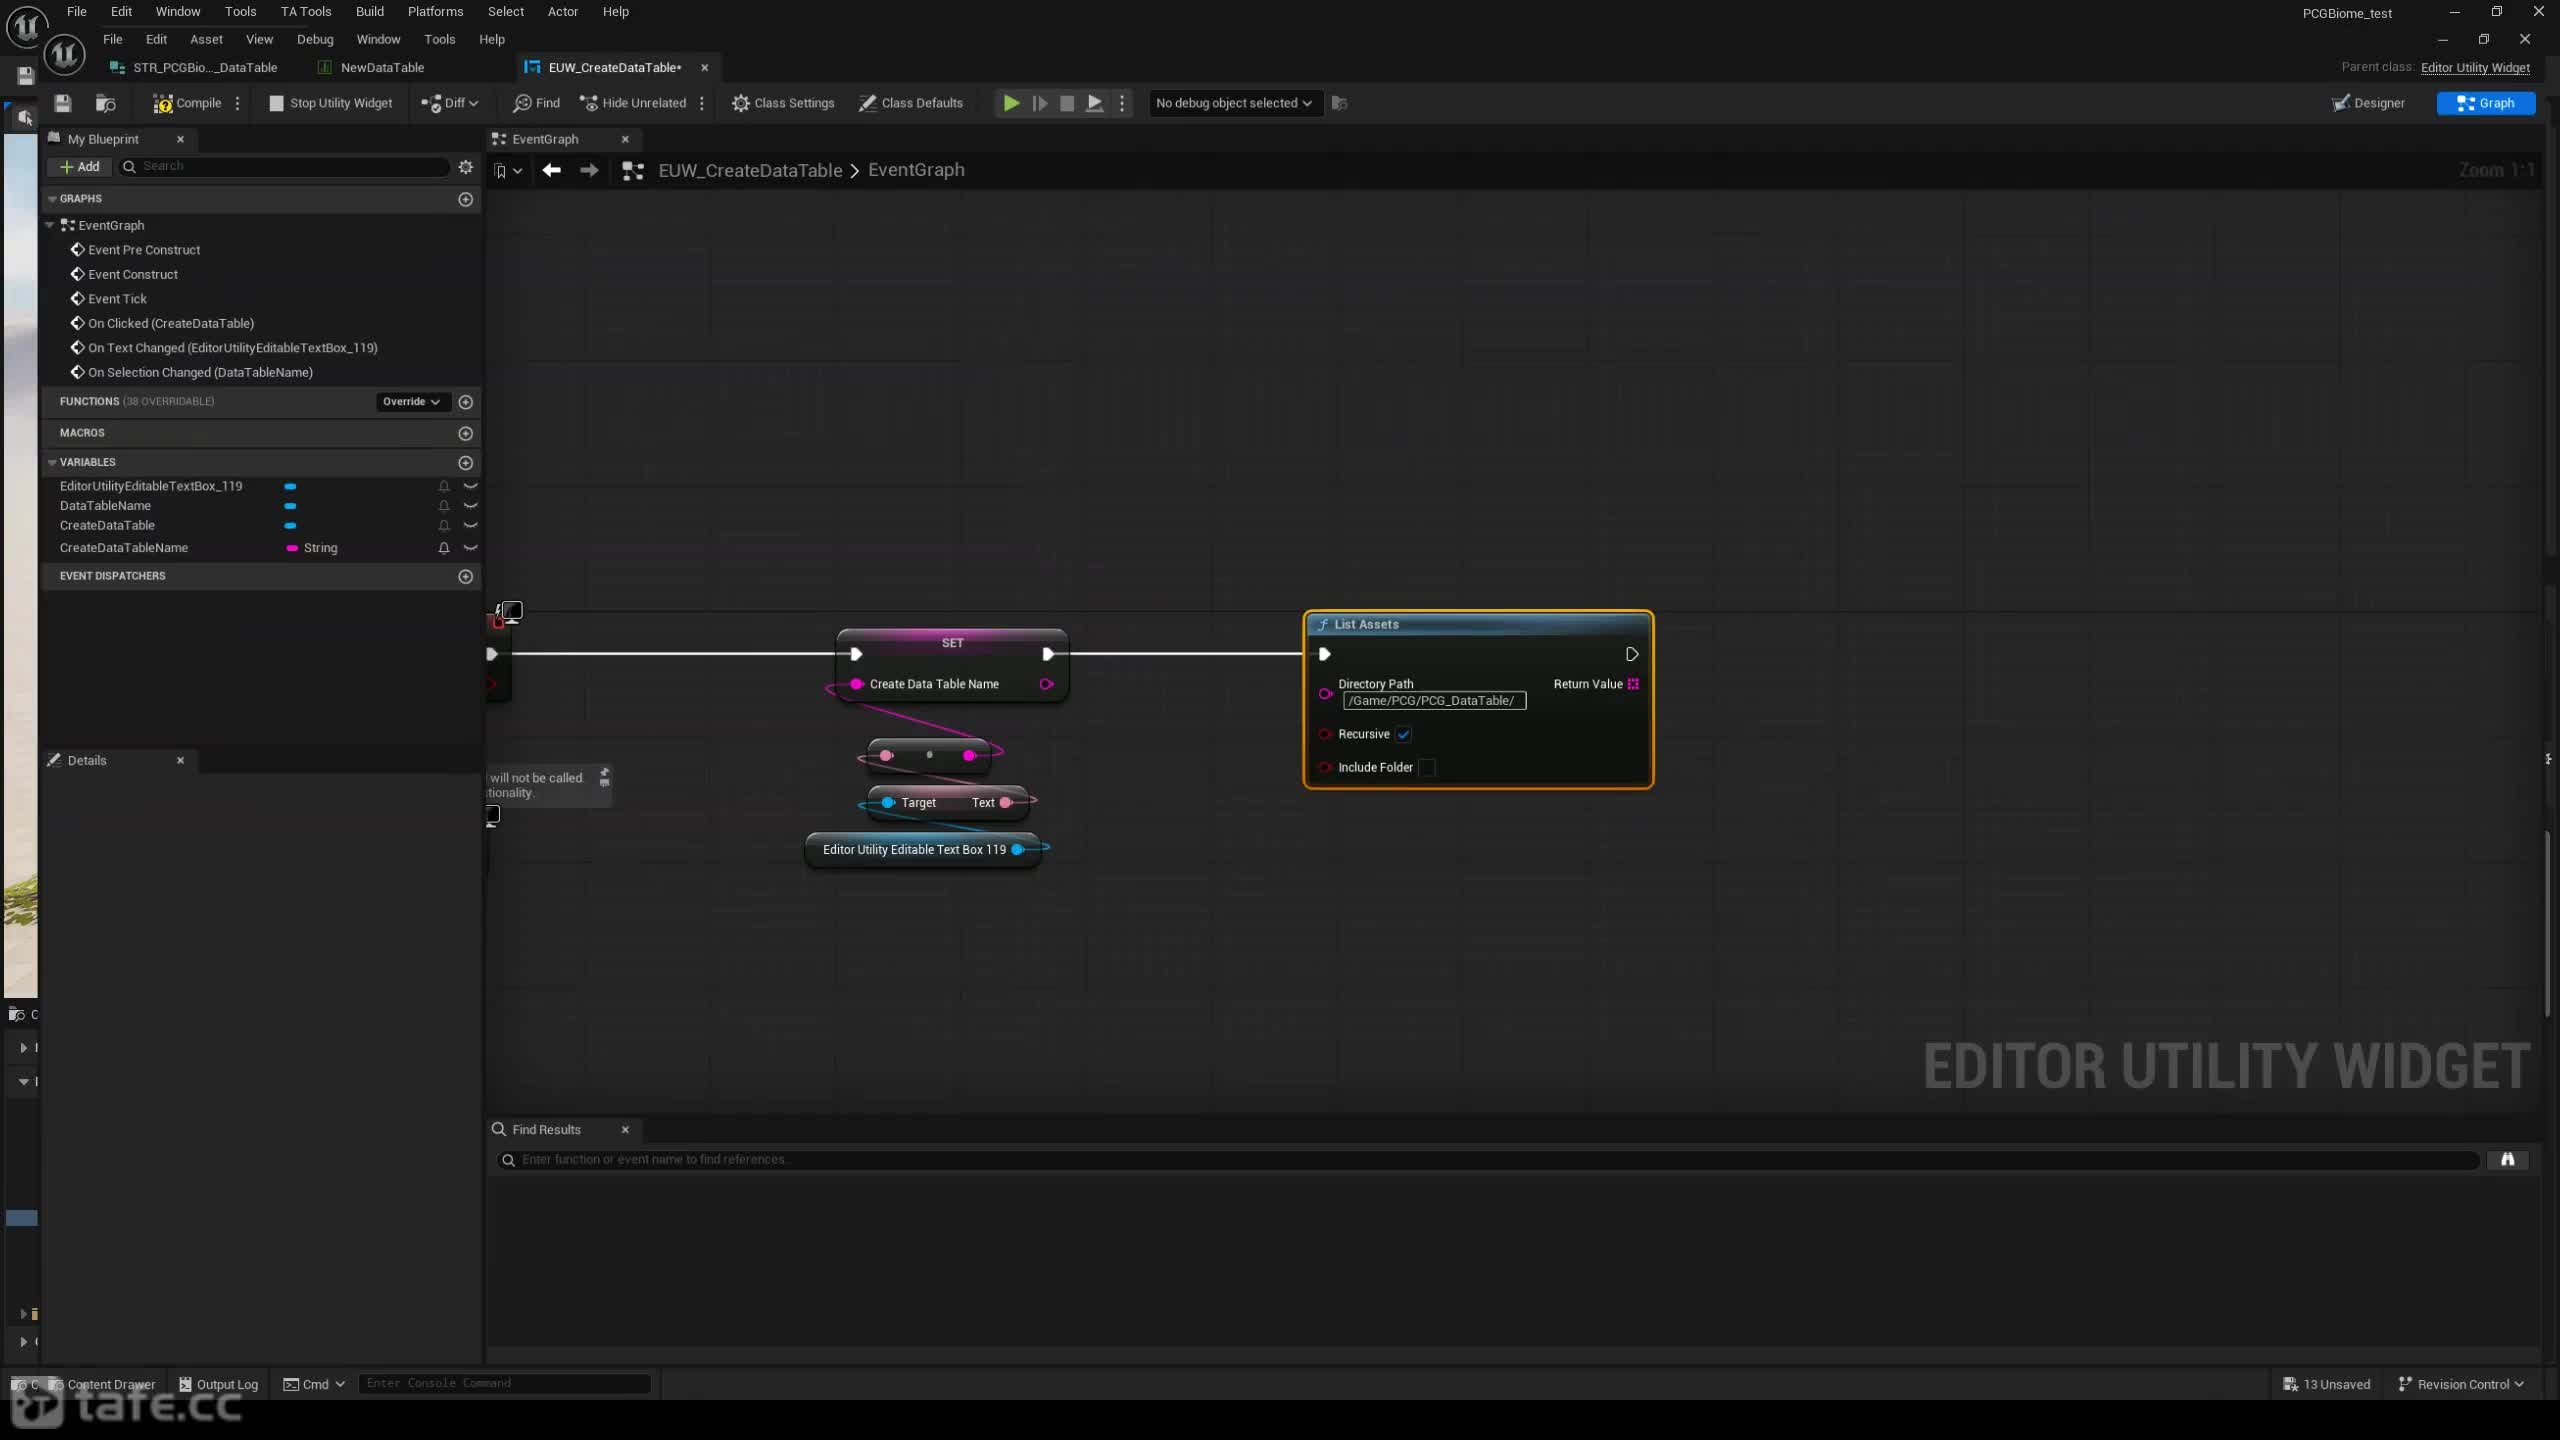Viewport: 2560px width, 1440px height.
Task: Open TA Tools menu in main window
Action: [305, 11]
